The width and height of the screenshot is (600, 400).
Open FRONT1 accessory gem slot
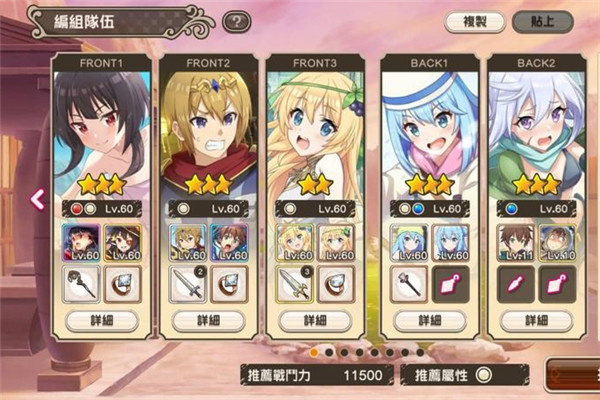pos(123,284)
